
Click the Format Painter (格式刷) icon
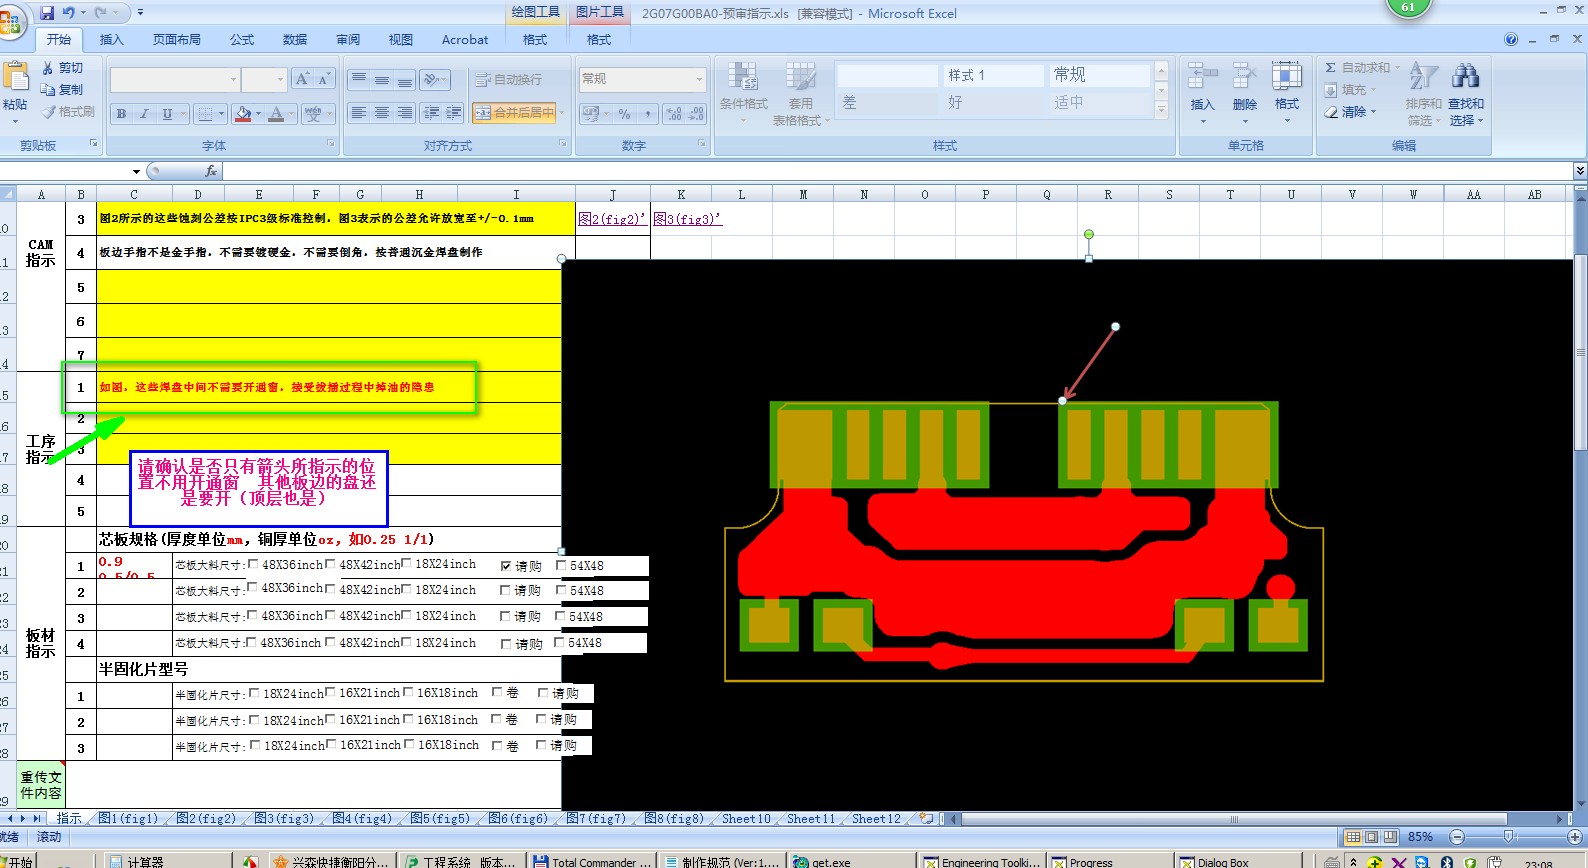pos(49,112)
